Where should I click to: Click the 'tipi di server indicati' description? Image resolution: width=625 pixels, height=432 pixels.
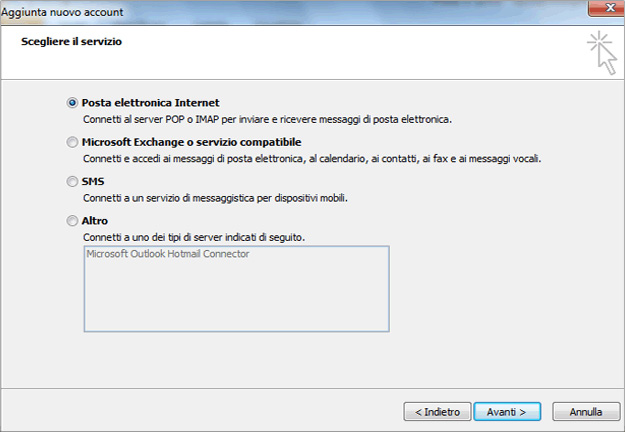(x=194, y=238)
